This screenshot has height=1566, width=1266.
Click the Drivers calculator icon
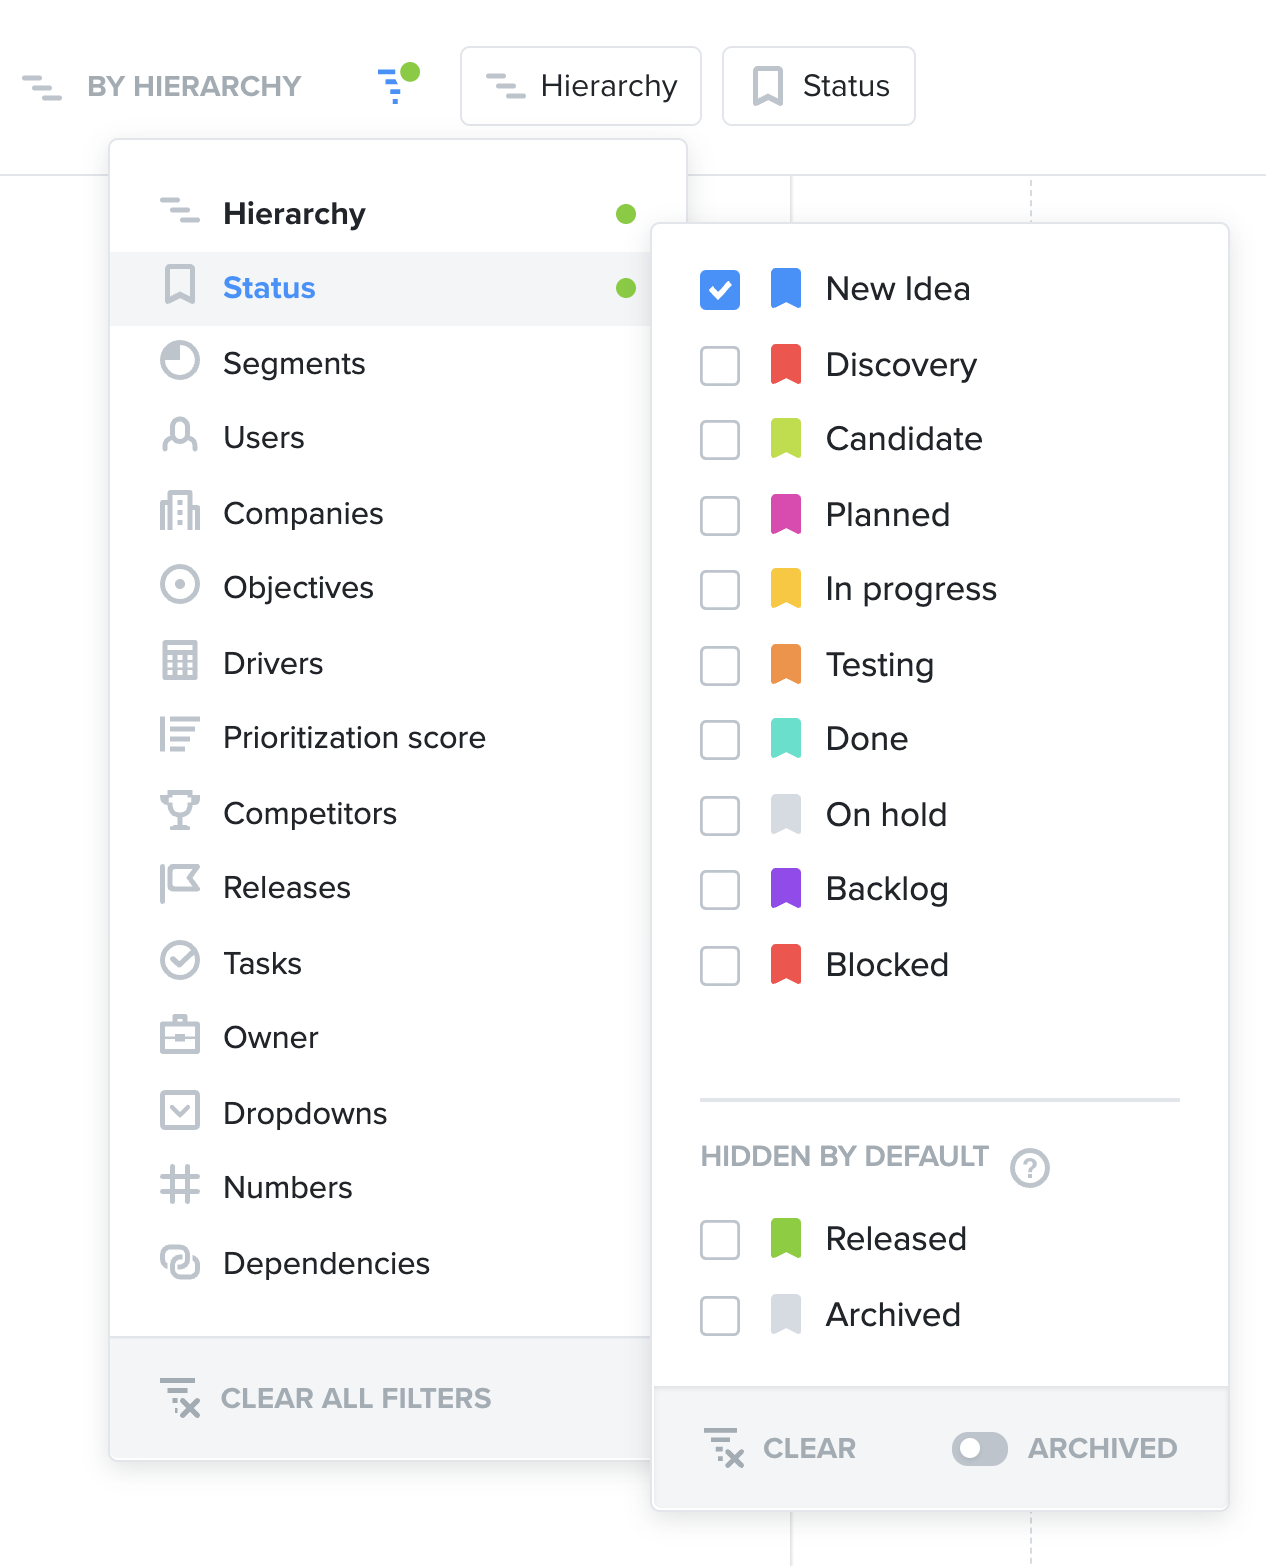[x=180, y=662]
